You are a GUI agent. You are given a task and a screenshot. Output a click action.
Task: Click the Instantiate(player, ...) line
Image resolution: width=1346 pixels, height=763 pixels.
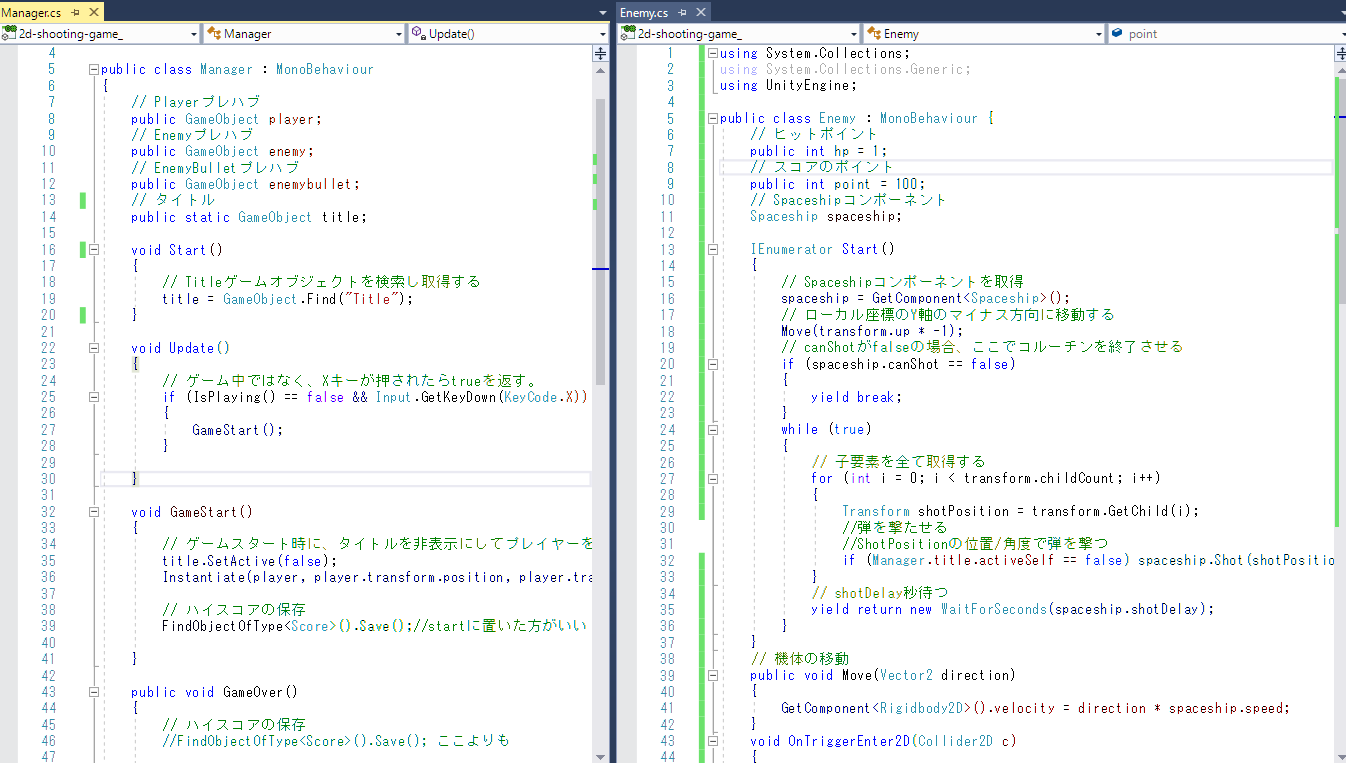coord(376,577)
